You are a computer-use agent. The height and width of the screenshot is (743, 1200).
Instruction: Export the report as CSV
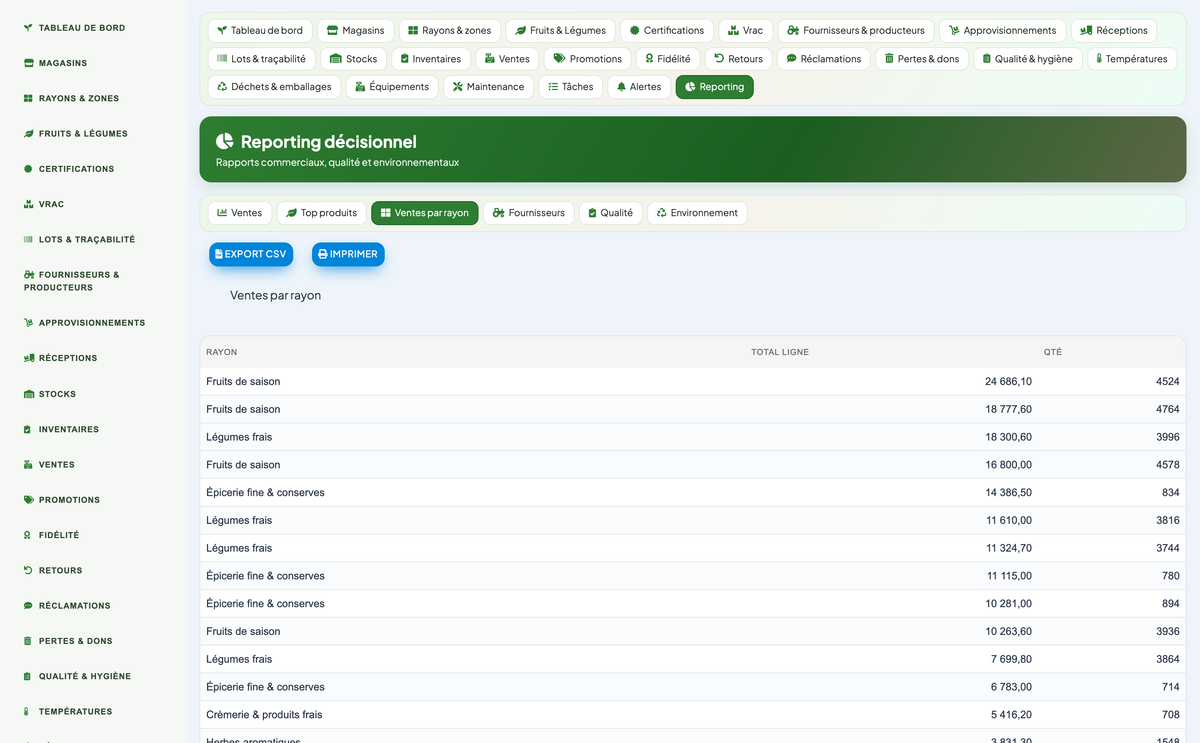click(x=251, y=255)
